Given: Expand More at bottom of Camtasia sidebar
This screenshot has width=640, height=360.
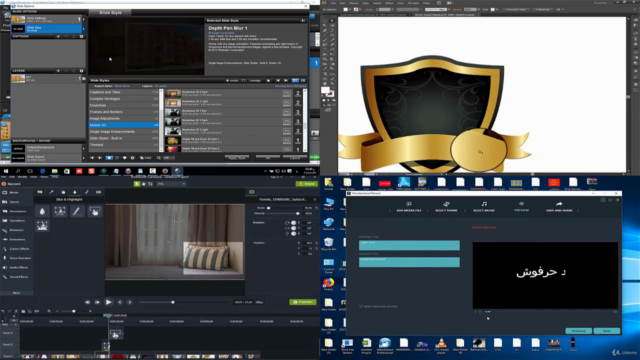Looking at the screenshot, I should click(16, 293).
